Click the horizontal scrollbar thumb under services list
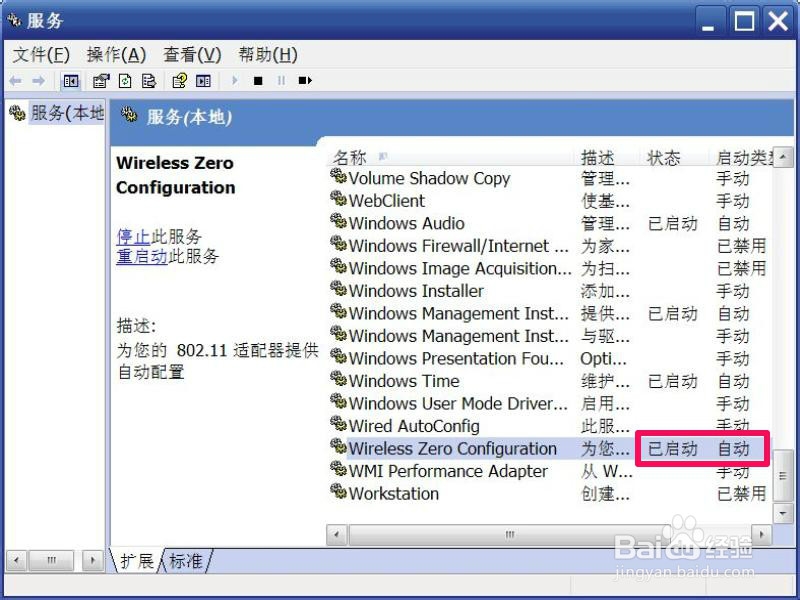This screenshot has height=600, width=800. pos(510,535)
